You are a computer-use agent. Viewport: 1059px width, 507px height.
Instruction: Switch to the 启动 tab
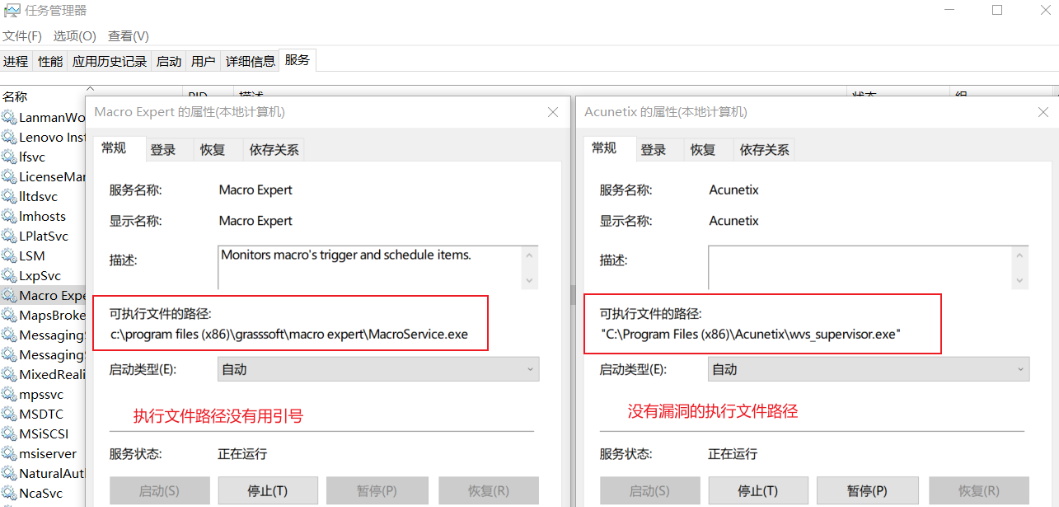point(169,61)
